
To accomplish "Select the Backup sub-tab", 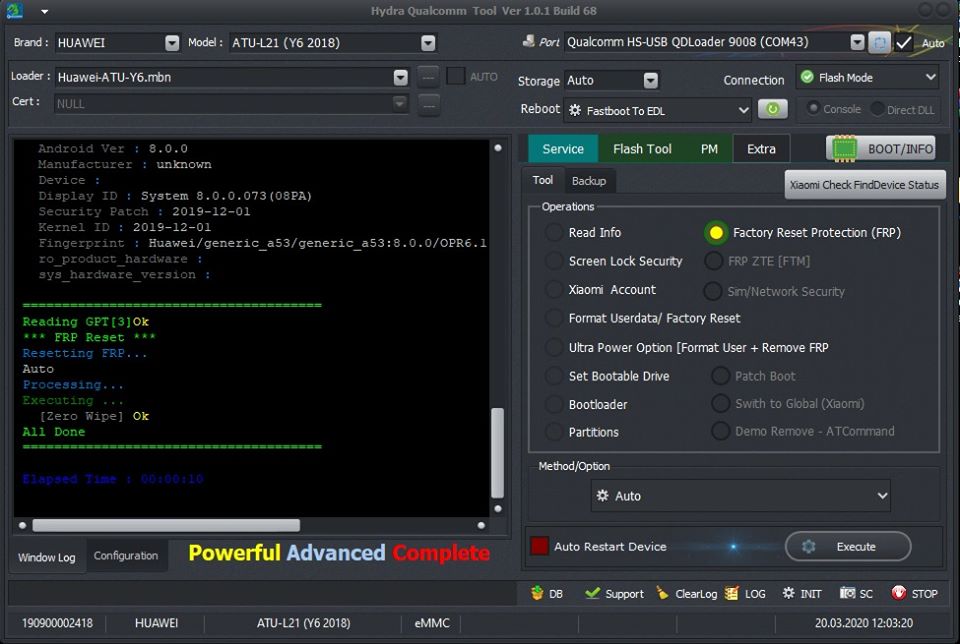I will point(588,181).
